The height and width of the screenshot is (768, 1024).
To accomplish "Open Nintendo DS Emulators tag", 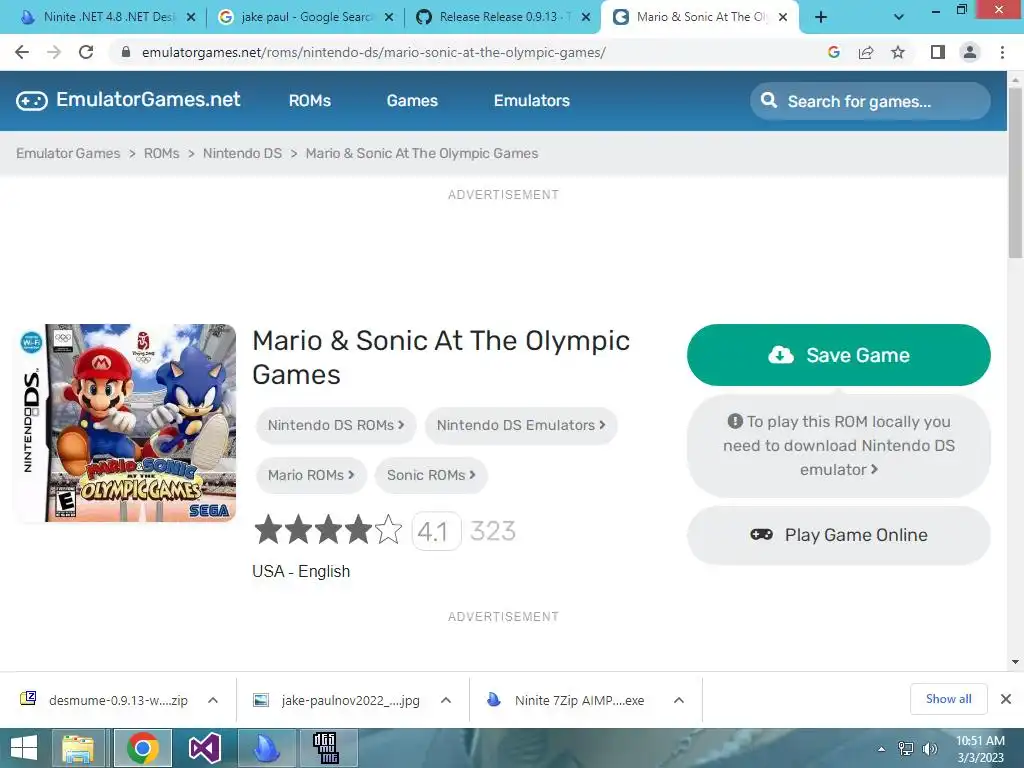I will pos(520,425).
